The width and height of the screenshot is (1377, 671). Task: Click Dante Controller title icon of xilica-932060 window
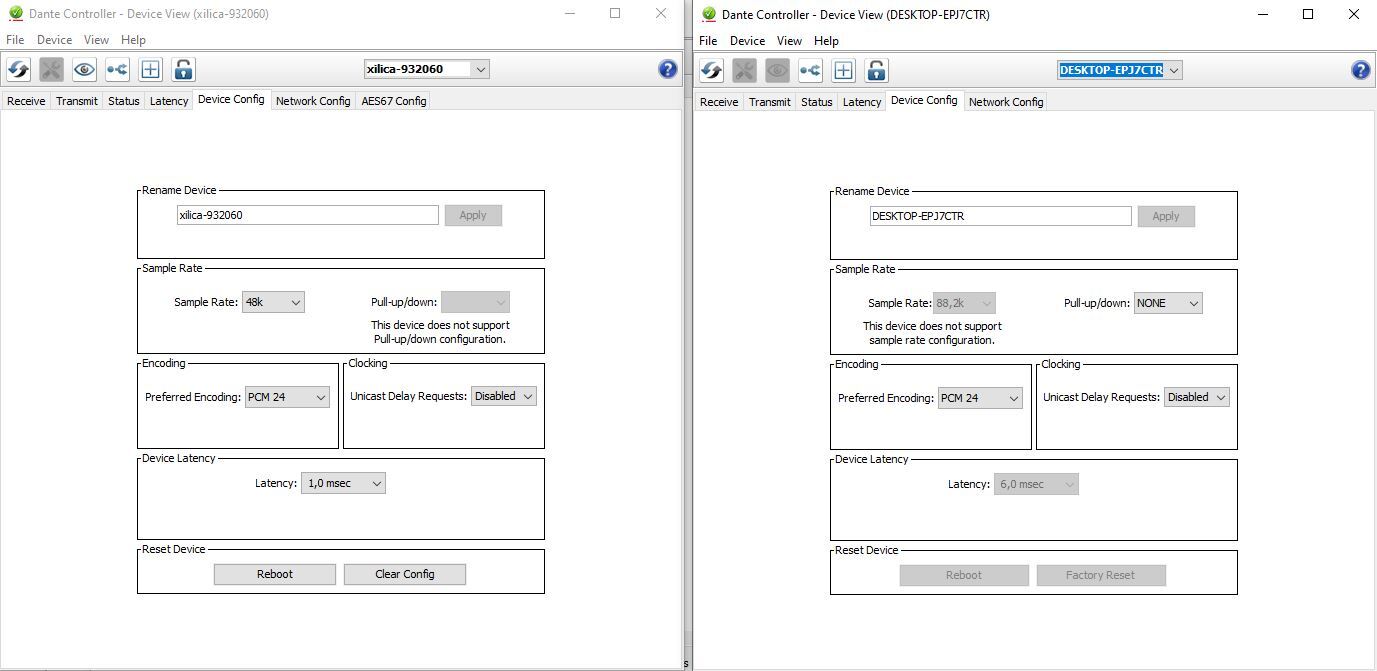click(15, 14)
